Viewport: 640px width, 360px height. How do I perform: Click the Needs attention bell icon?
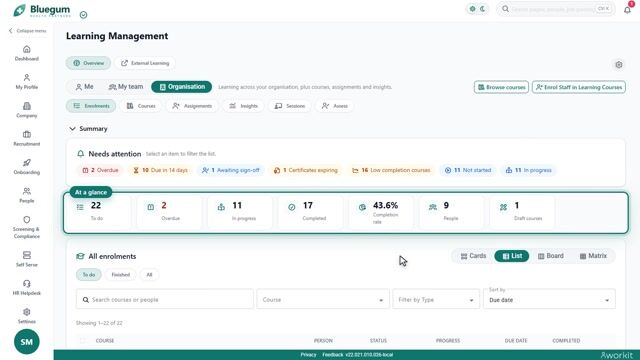pos(80,154)
